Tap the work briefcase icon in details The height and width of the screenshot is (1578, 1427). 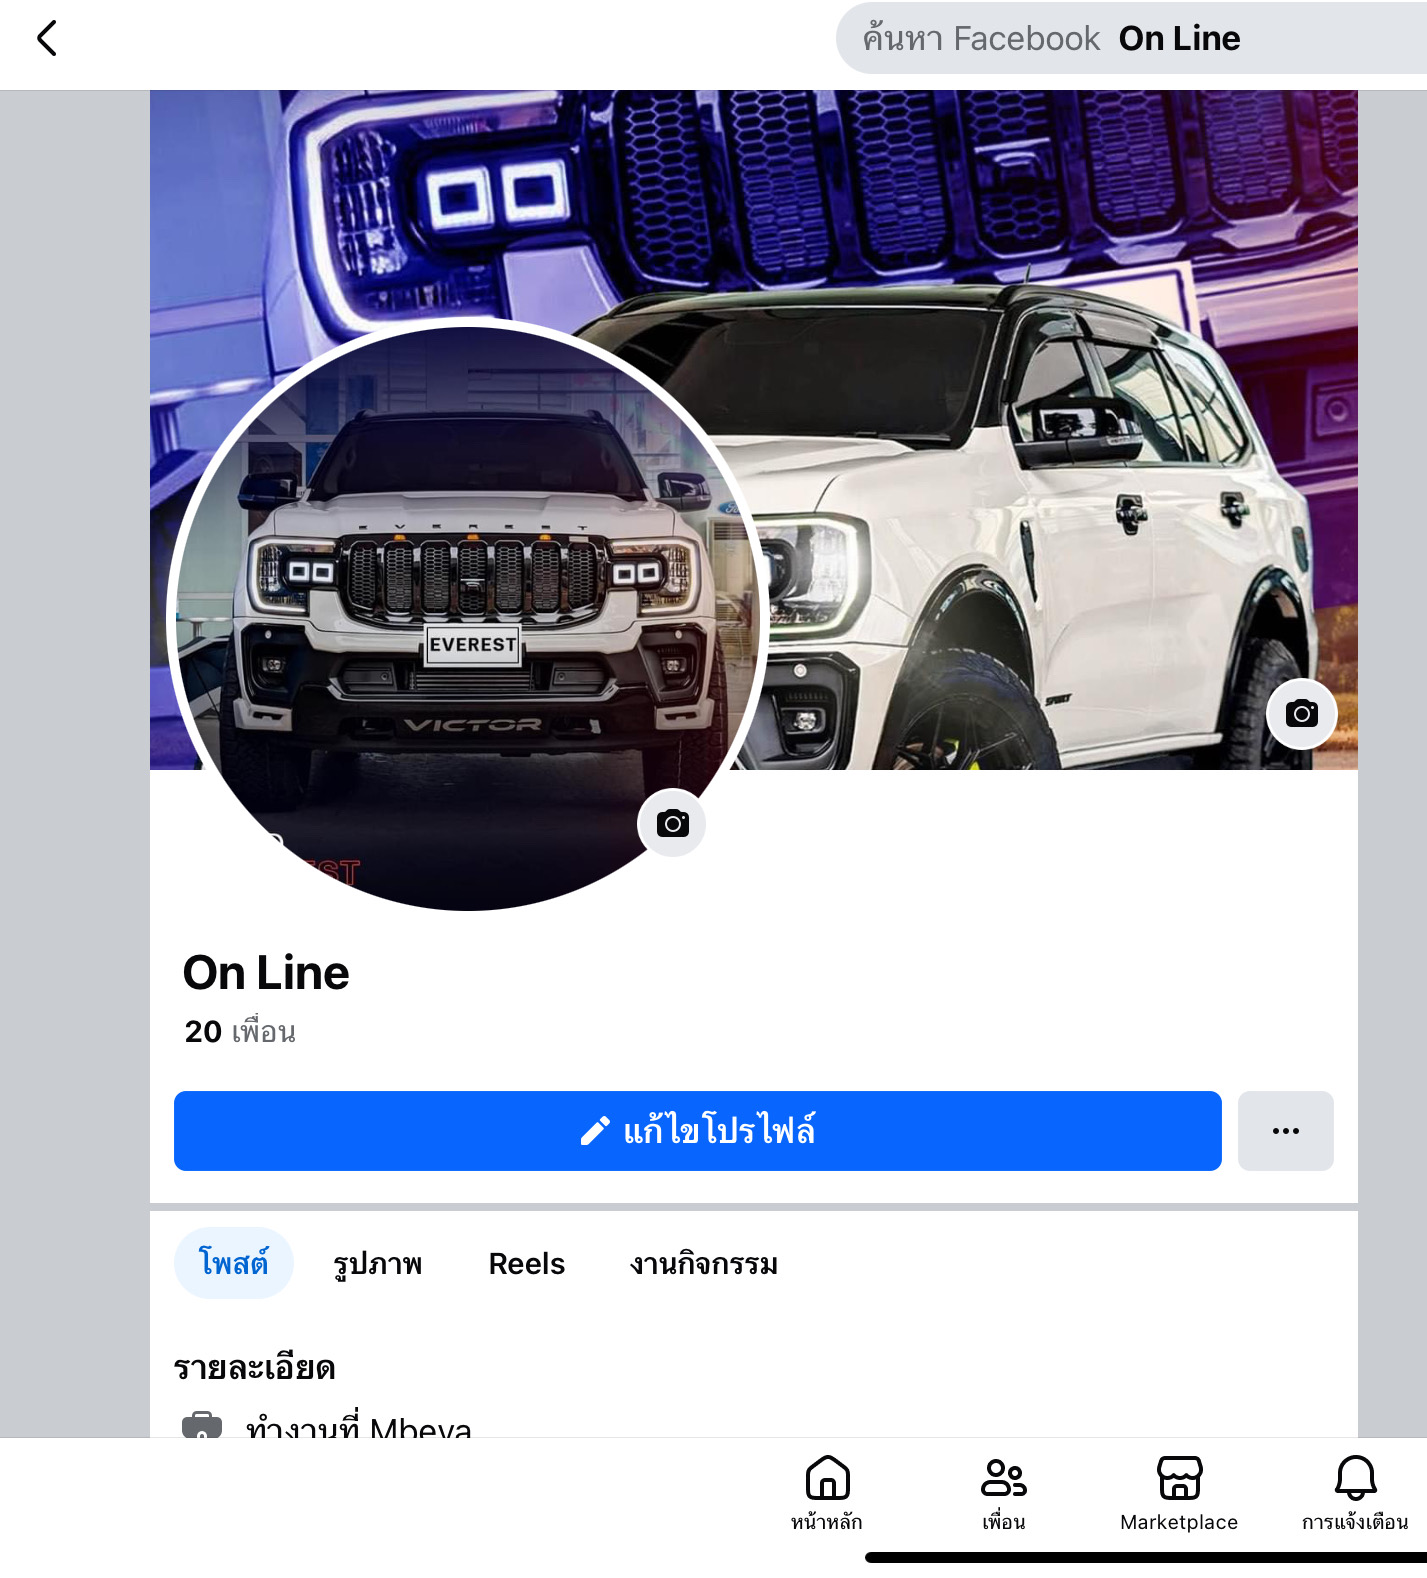[202, 1425]
